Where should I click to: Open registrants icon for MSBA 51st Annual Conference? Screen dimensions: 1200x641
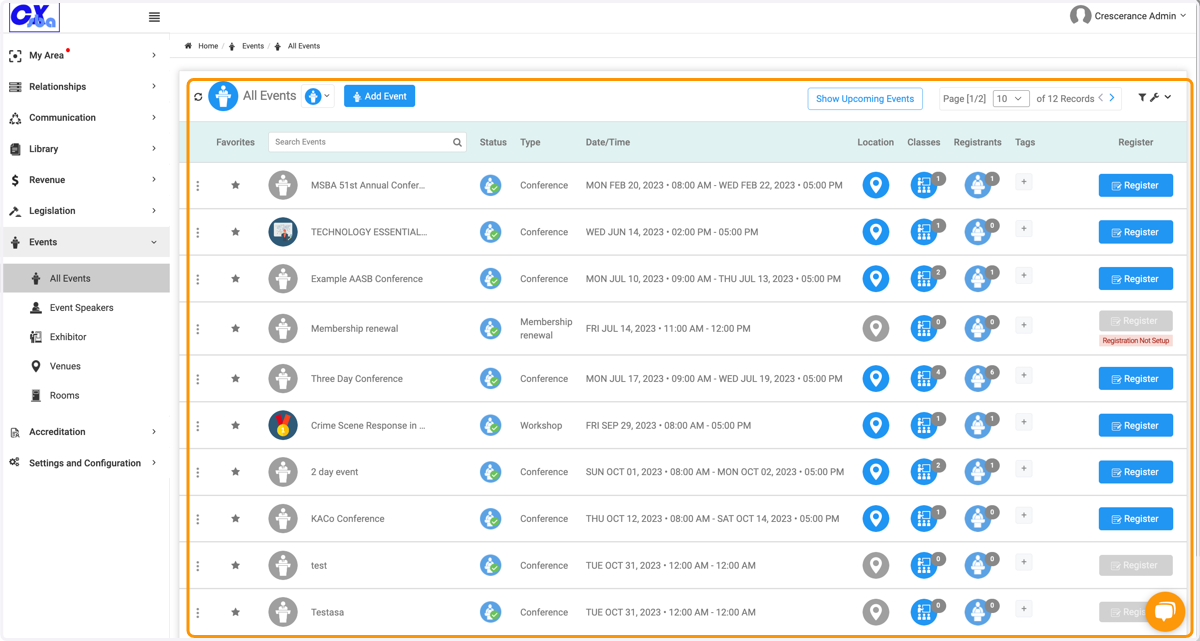click(x=978, y=185)
